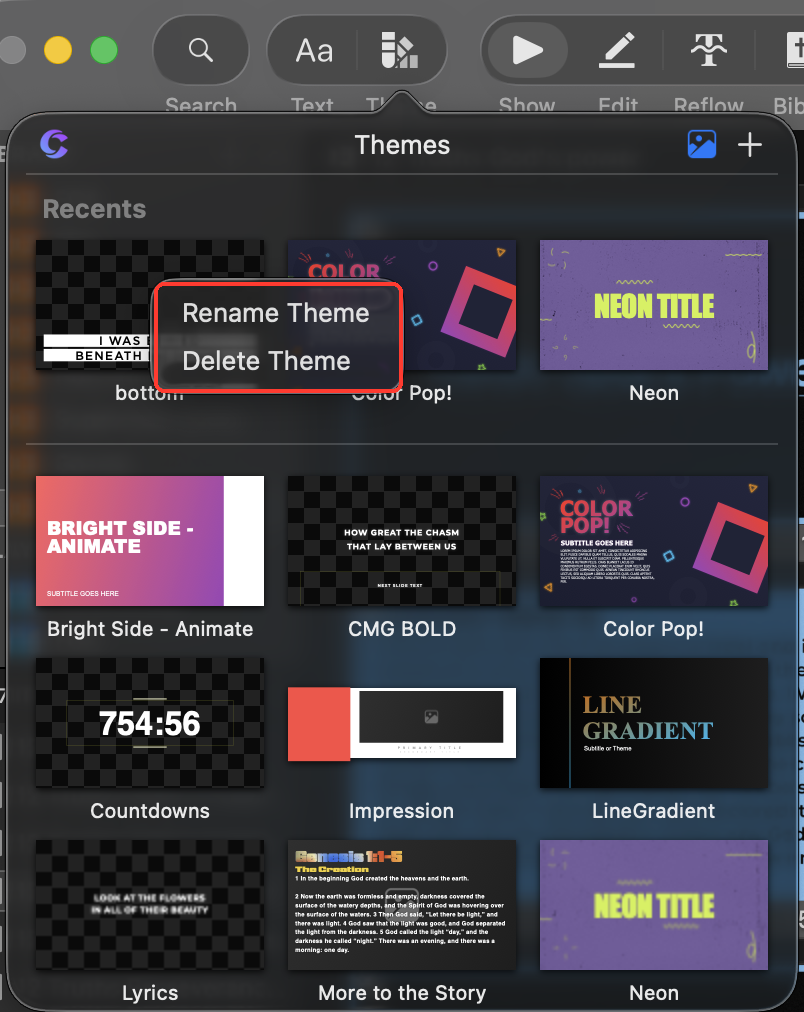This screenshot has height=1012, width=804.
Task: Select the Bright Side - Animate theme thumbnail
Action: 150,541
